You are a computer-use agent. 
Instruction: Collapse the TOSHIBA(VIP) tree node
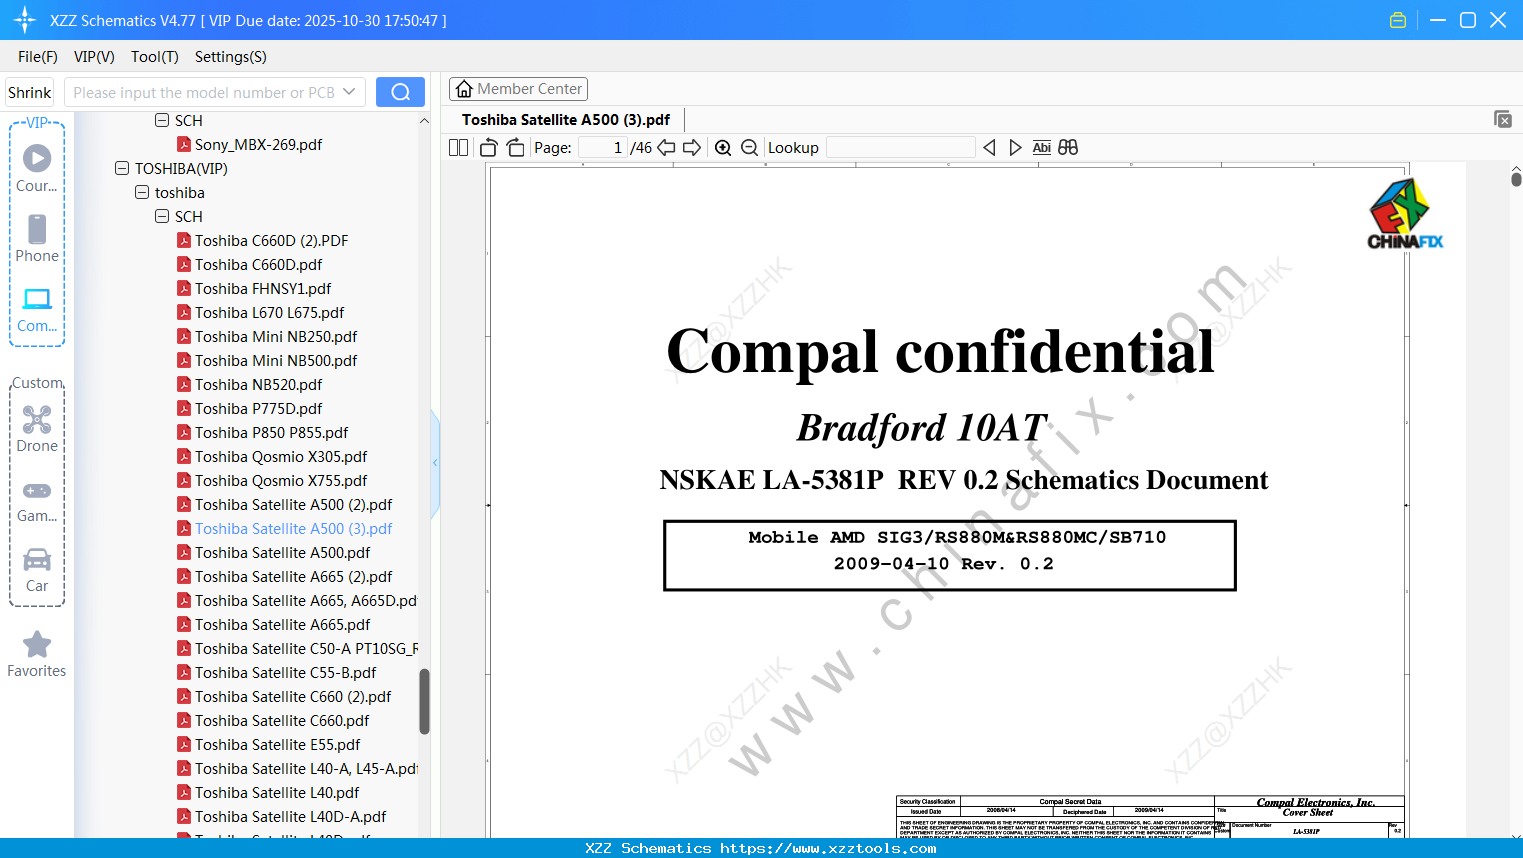[x=122, y=168]
